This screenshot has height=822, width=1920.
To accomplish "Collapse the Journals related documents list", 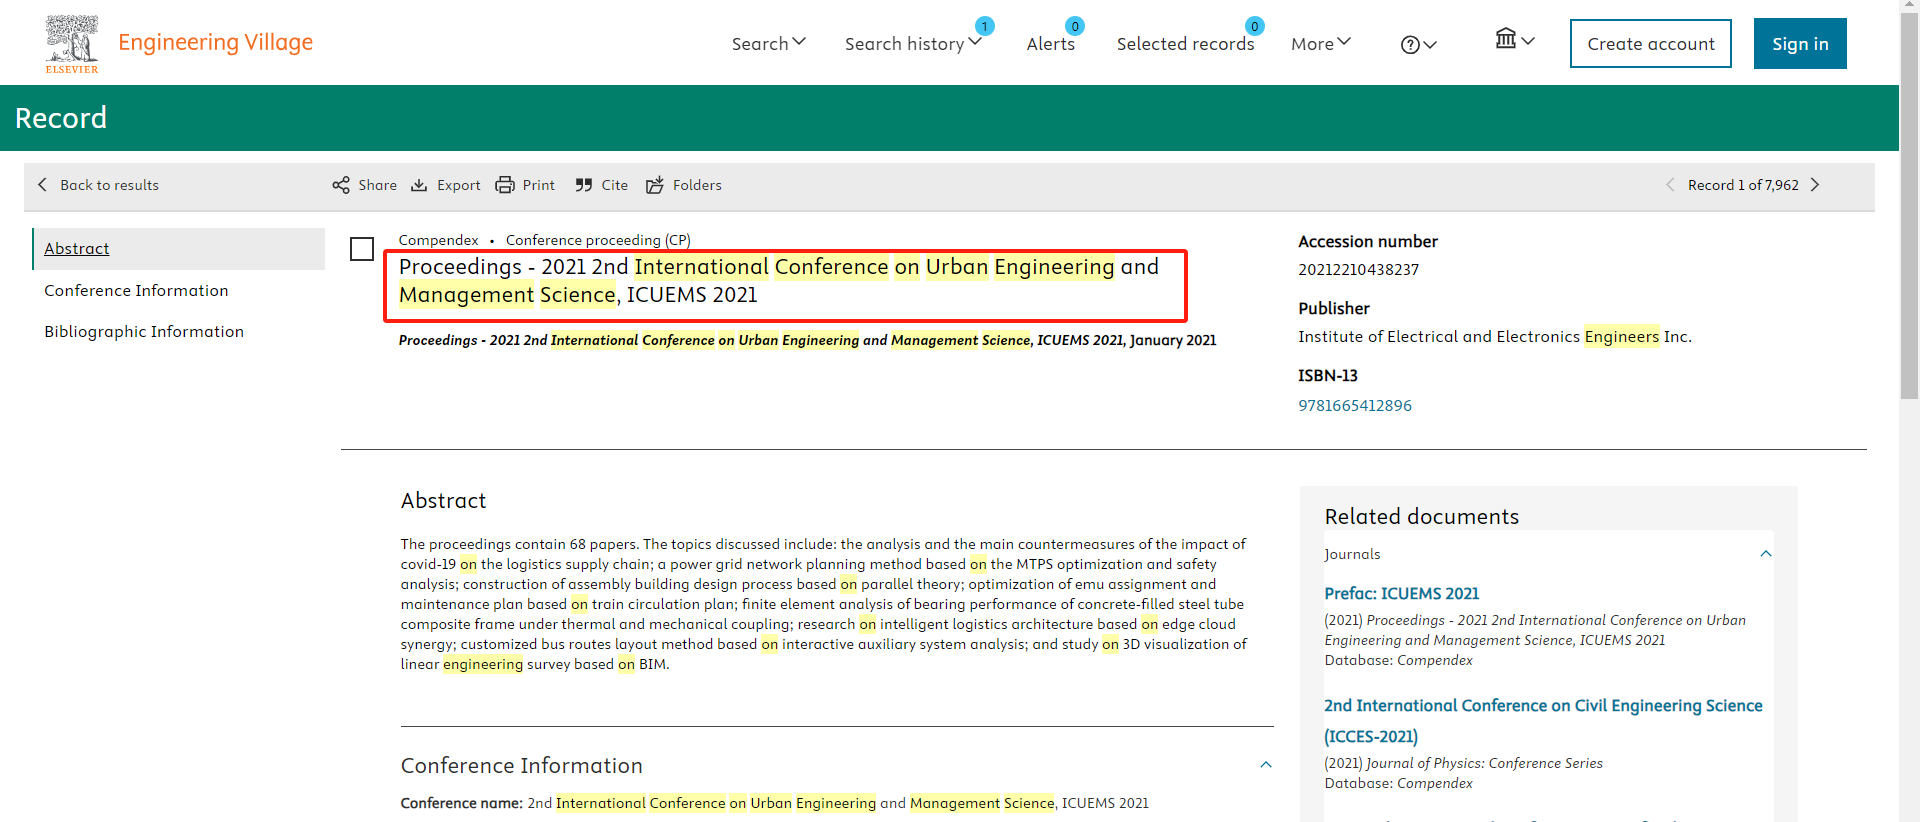I will [x=1766, y=554].
